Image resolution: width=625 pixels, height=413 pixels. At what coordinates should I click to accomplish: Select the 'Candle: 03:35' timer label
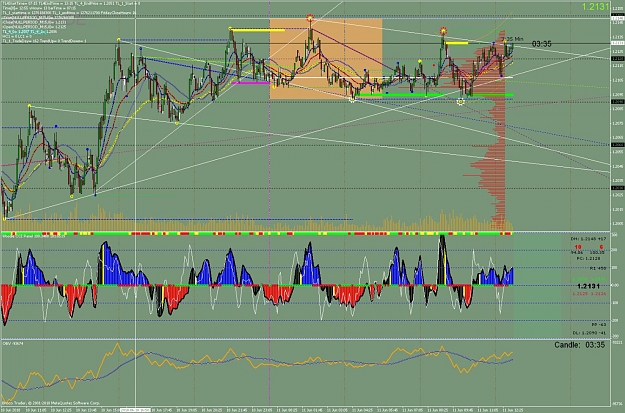click(579, 345)
